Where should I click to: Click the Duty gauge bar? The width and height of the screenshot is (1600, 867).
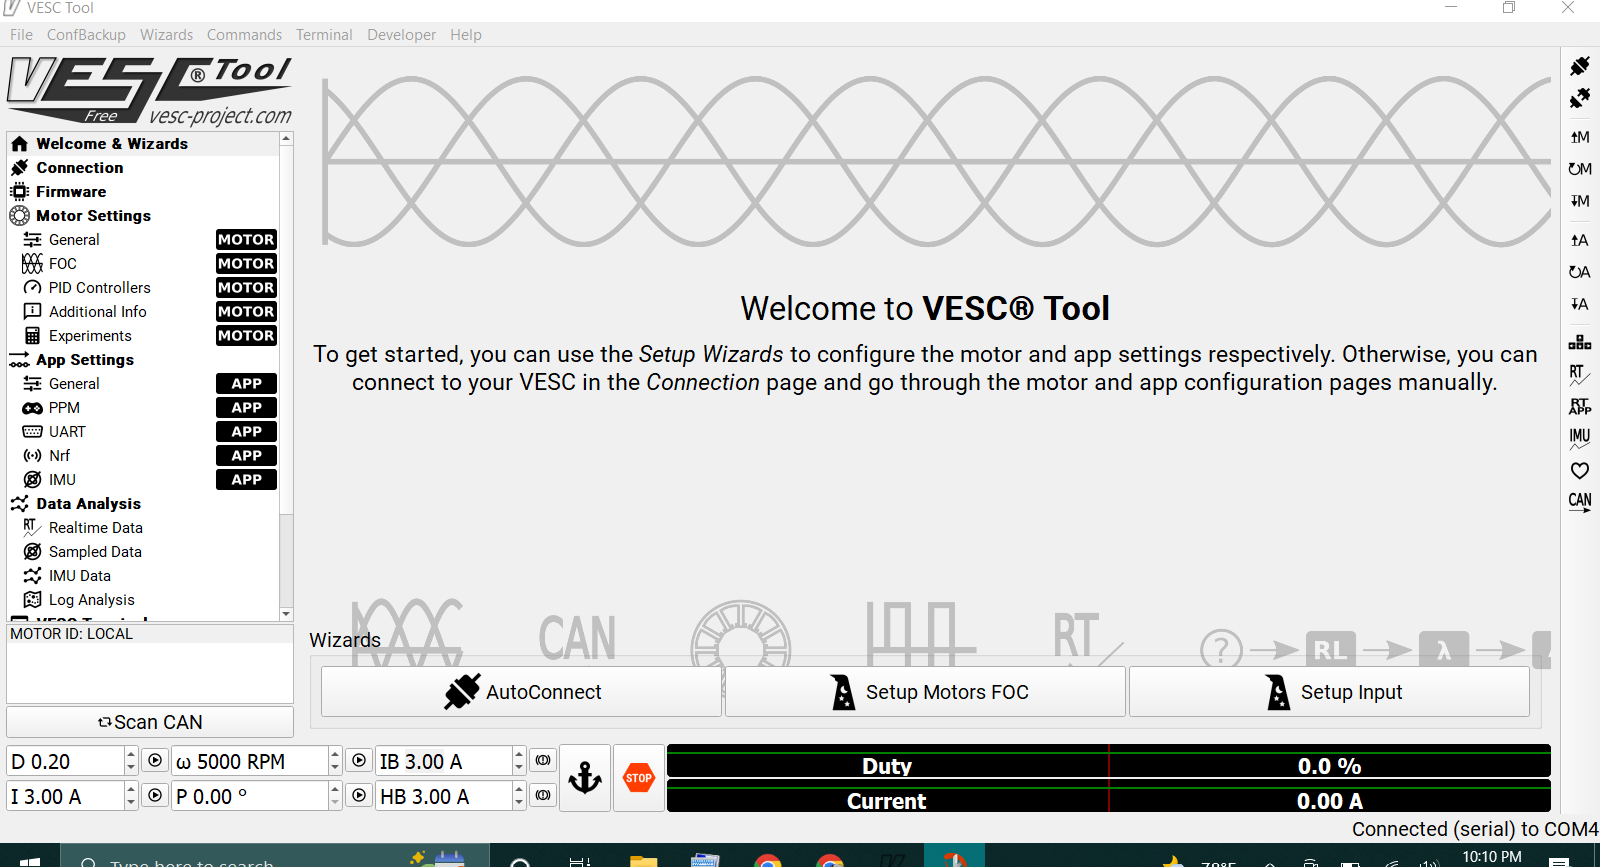coord(1108,762)
